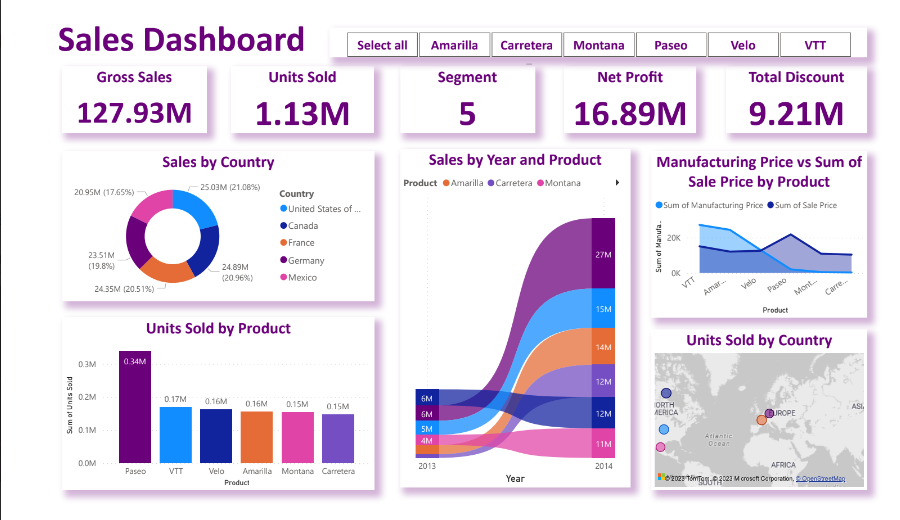900x520 pixels.
Task: Expand product legend with arrow
Action: pos(617,183)
